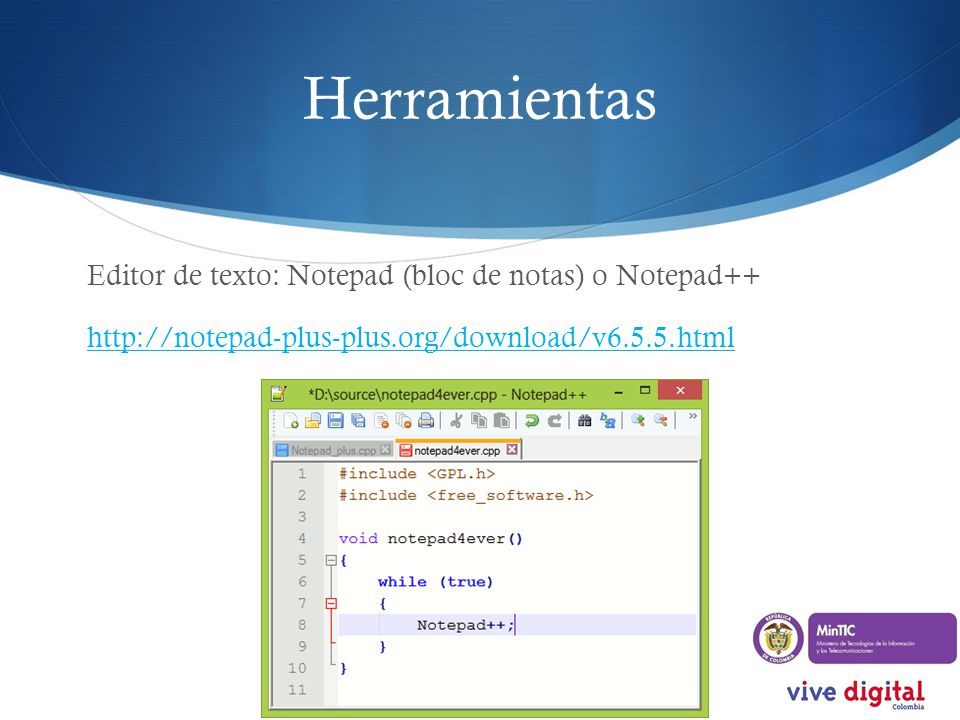960x720 pixels.
Task: Collapse the code fold at line 5
Action: click(x=331, y=560)
